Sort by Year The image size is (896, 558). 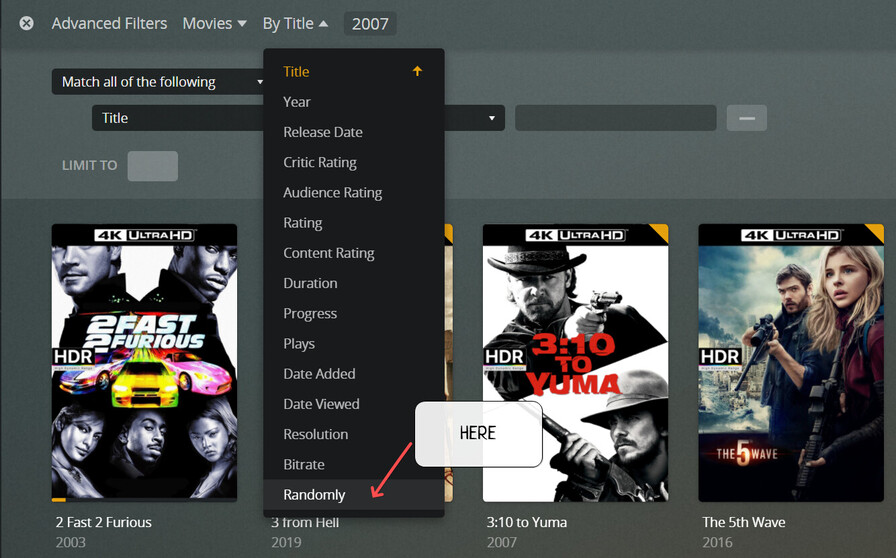pos(354,102)
